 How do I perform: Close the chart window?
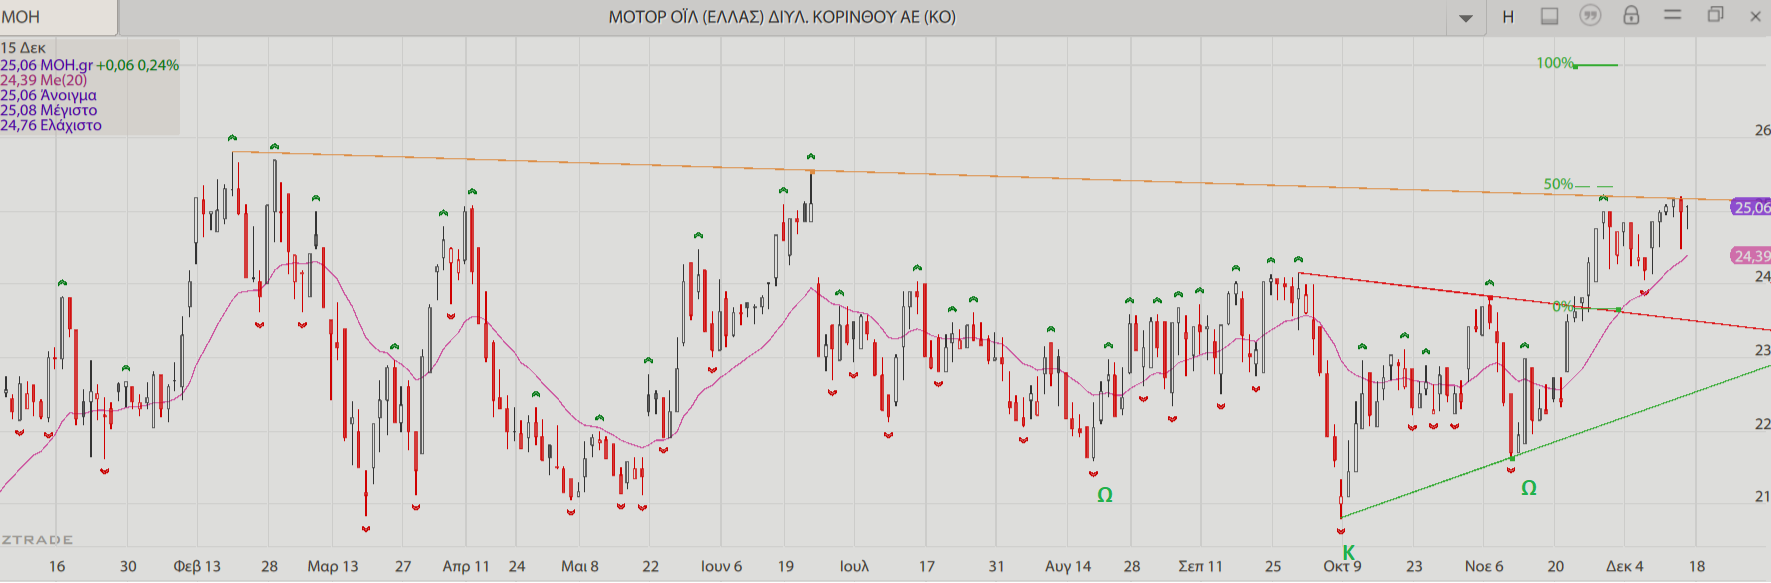pos(1755,16)
